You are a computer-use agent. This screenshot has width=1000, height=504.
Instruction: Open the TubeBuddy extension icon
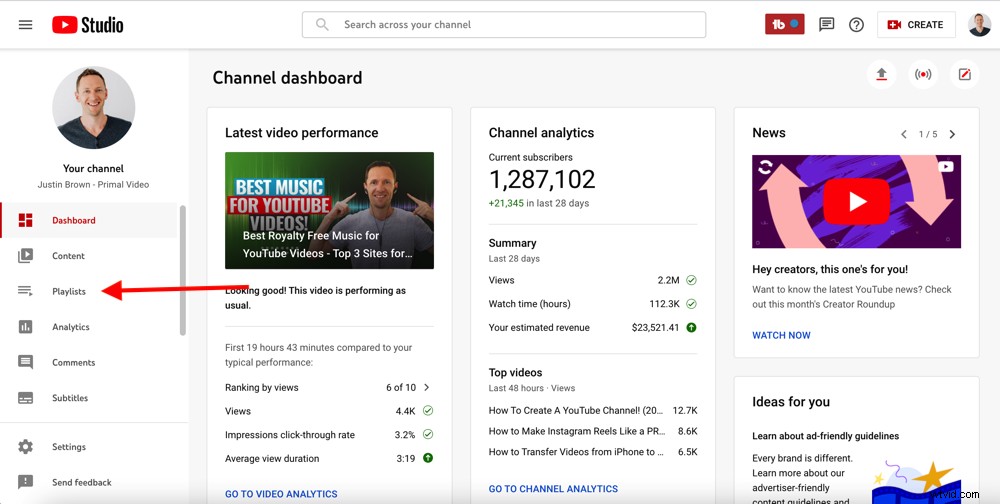tap(784, 24)
